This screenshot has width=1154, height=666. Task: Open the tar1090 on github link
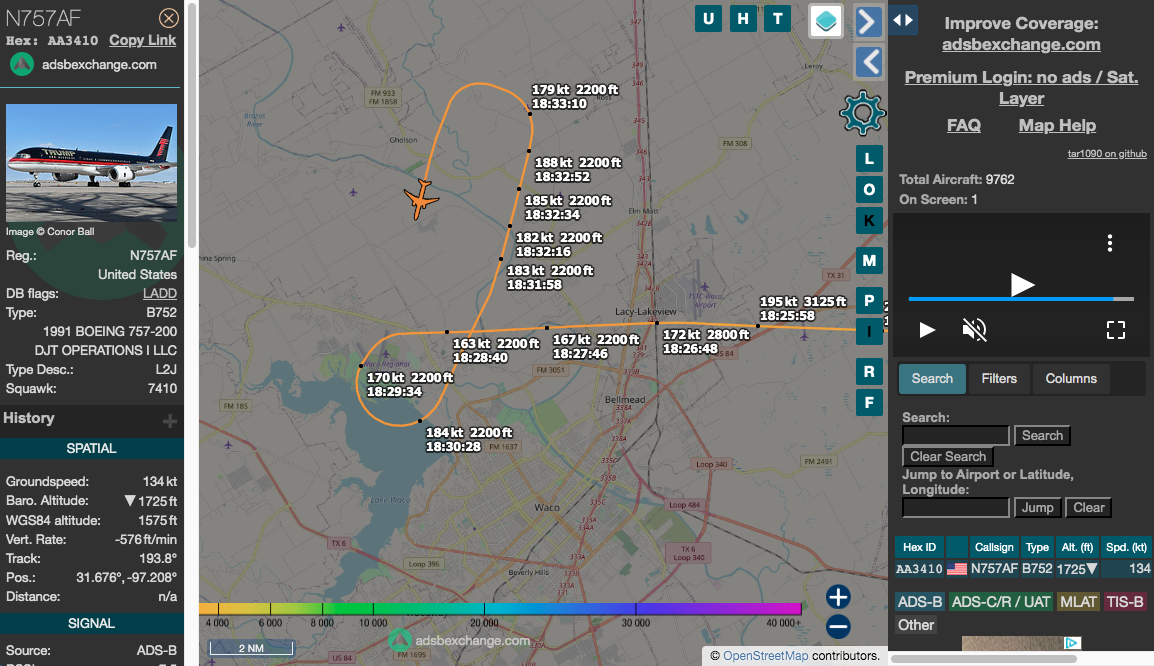pos(1107,154)
